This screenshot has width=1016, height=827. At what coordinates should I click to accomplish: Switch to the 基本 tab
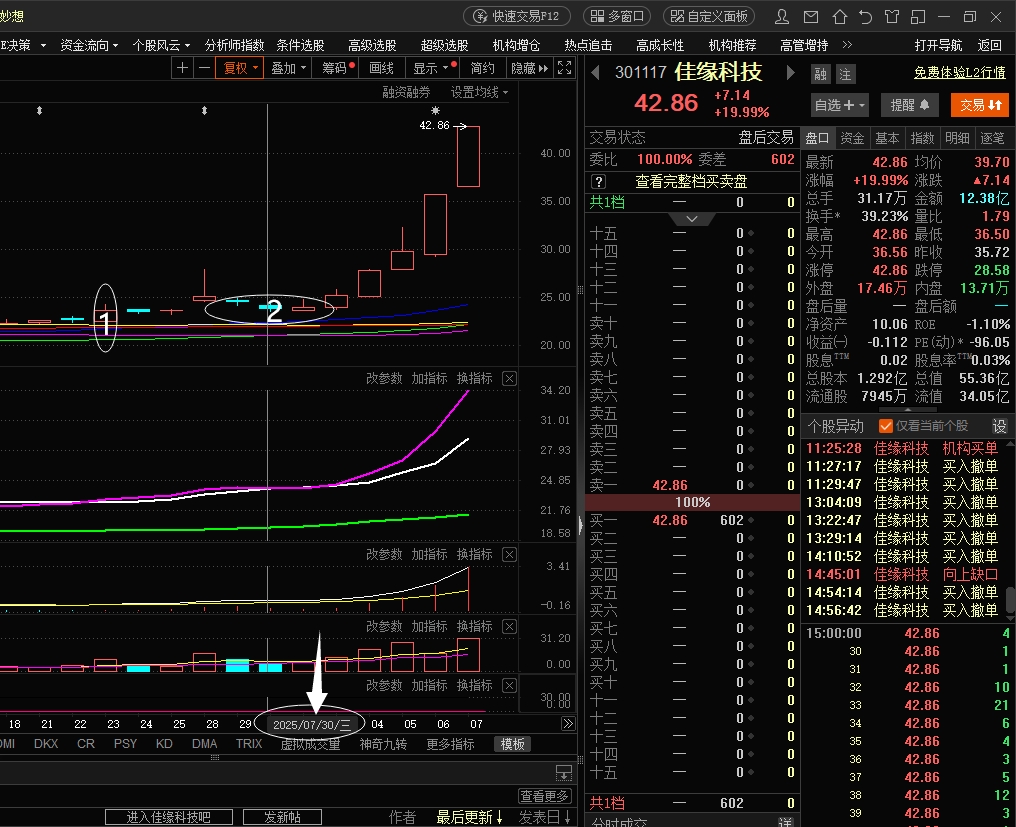click(886, 137)
